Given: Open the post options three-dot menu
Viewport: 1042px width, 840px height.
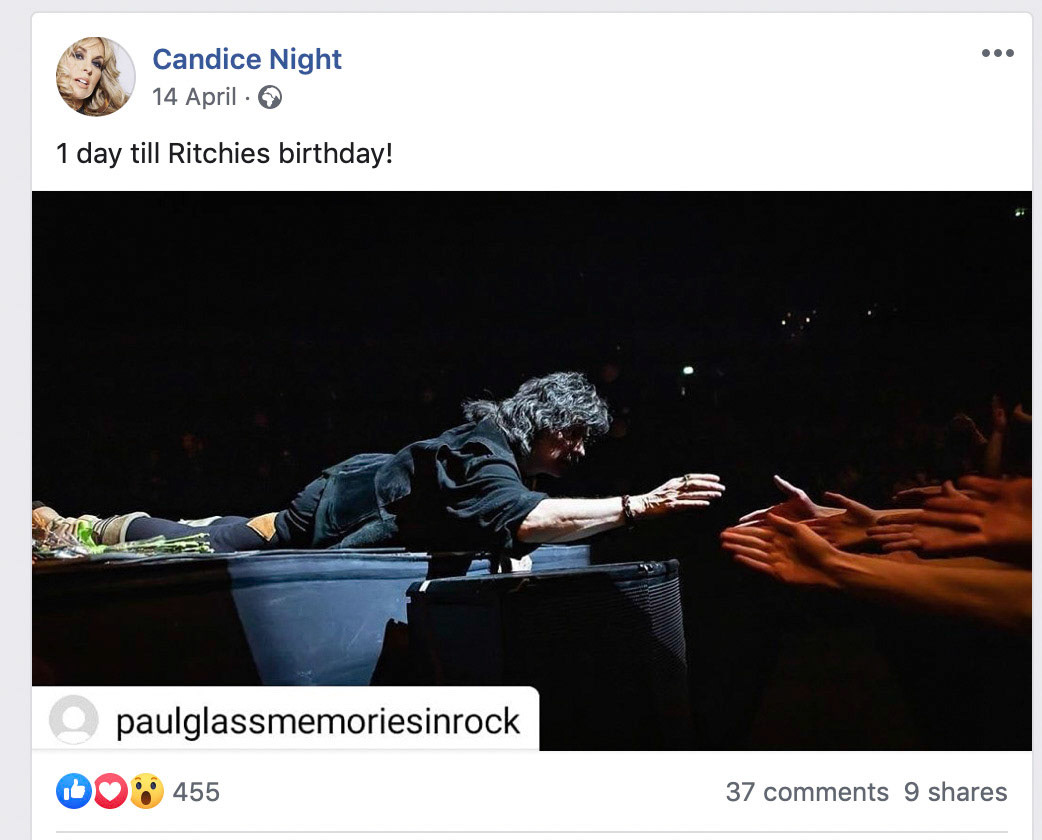Looking at the screenshot, I should click(997, 54).
